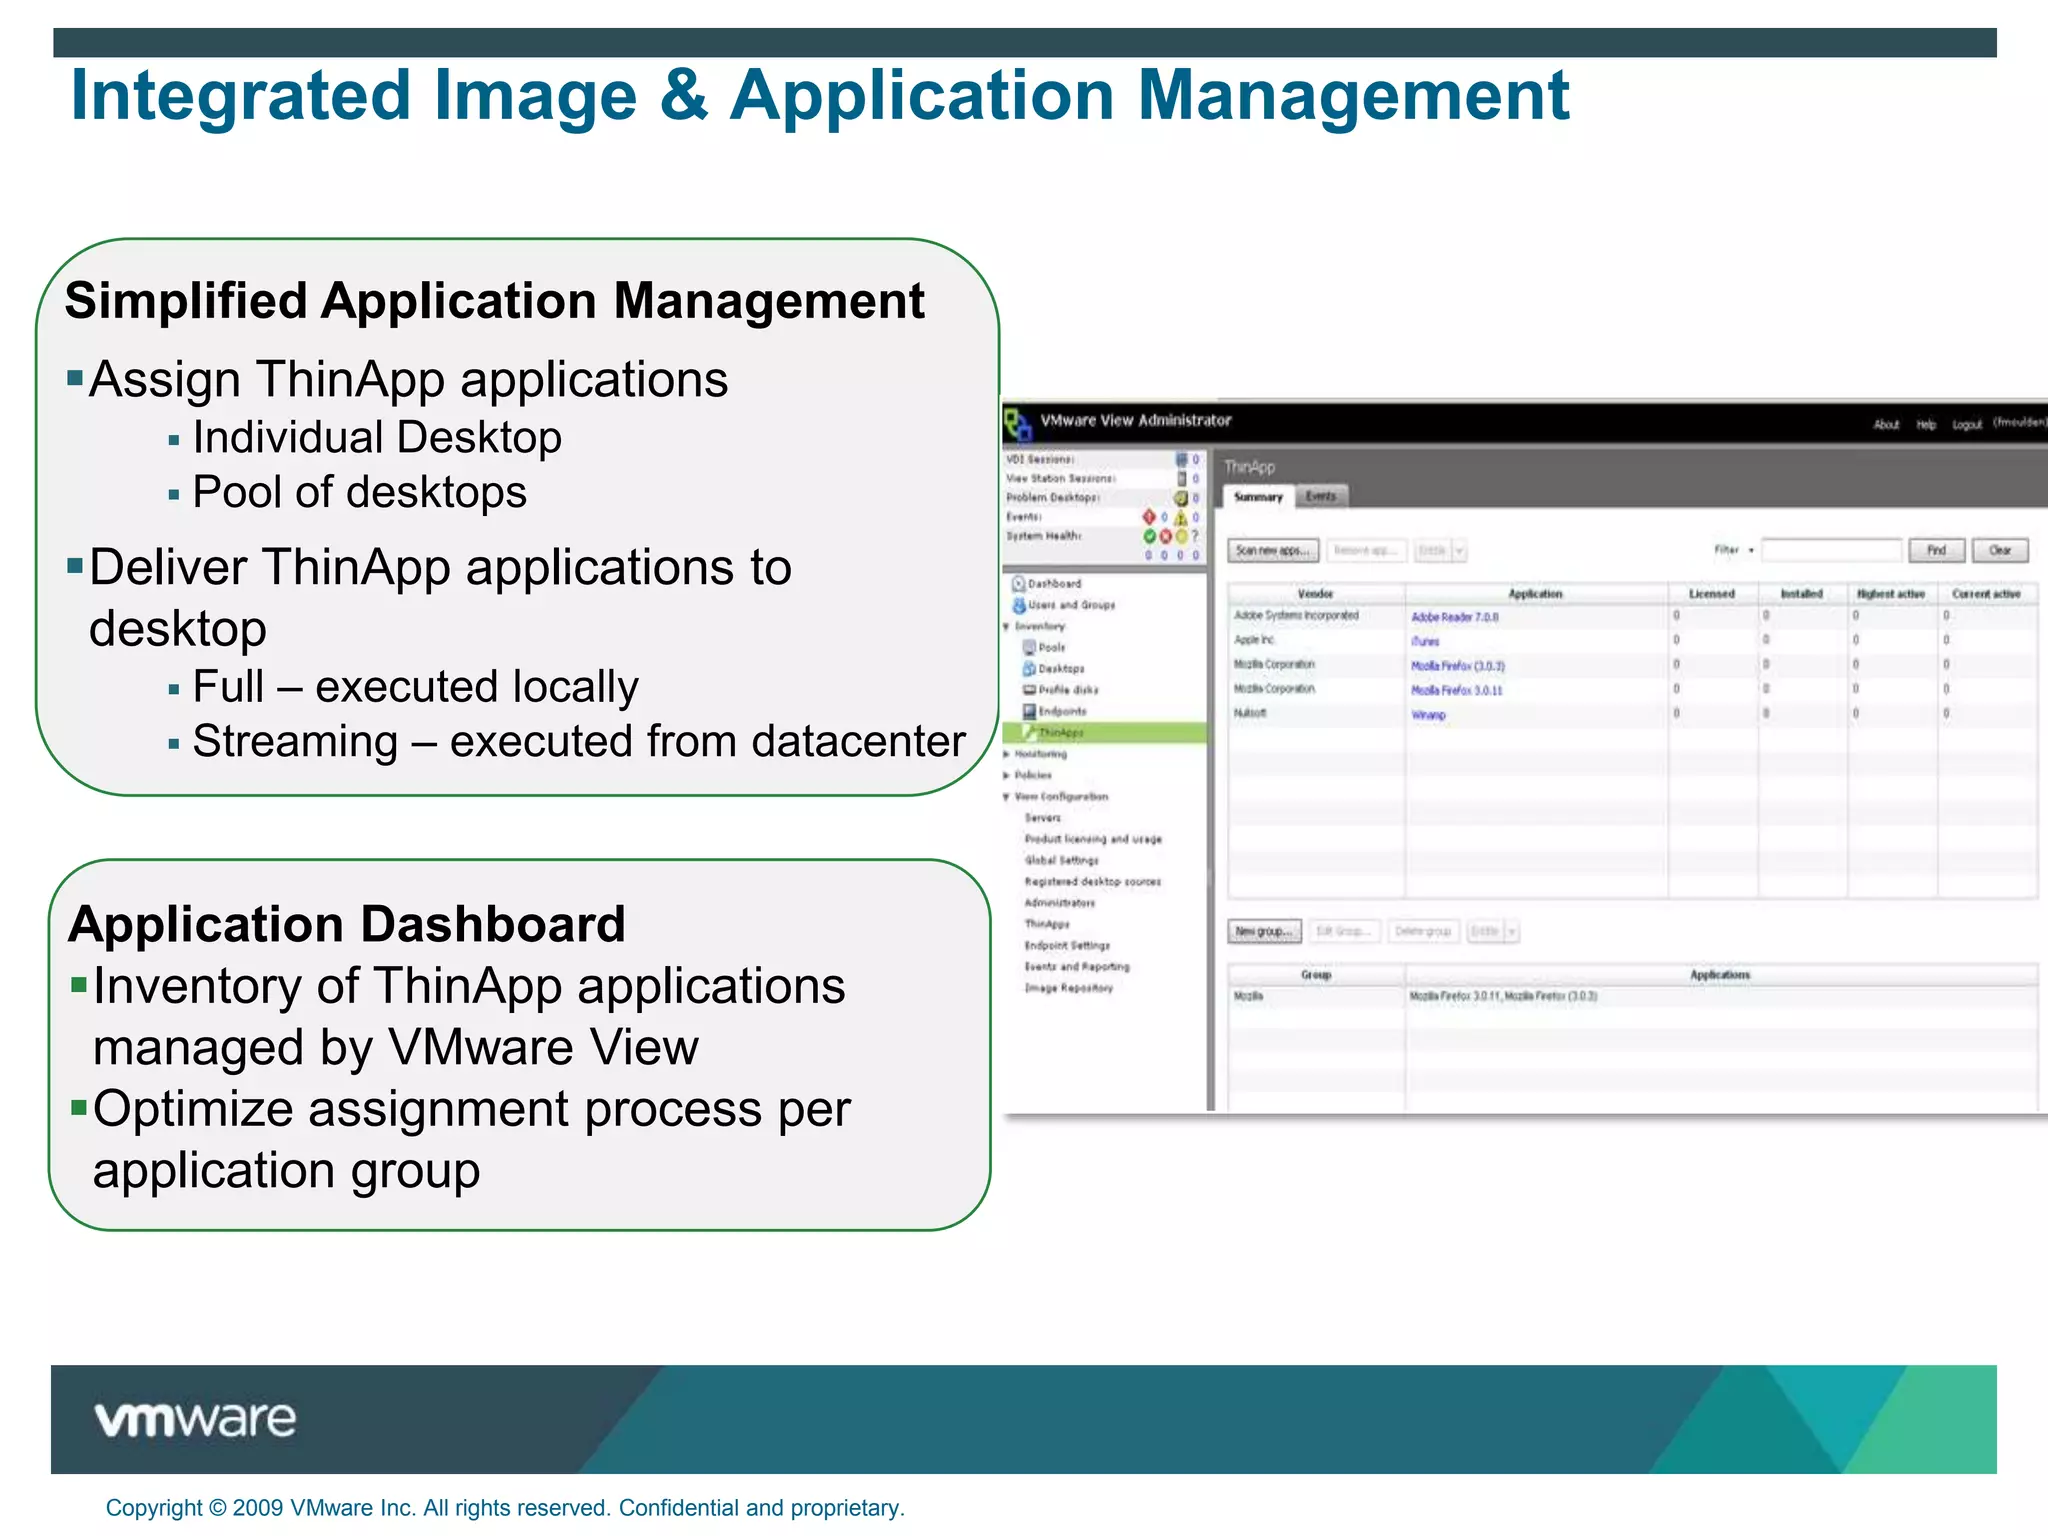Click the VDI Sessions monitor icon
2048x1536 pixels.
(1181, 460)
